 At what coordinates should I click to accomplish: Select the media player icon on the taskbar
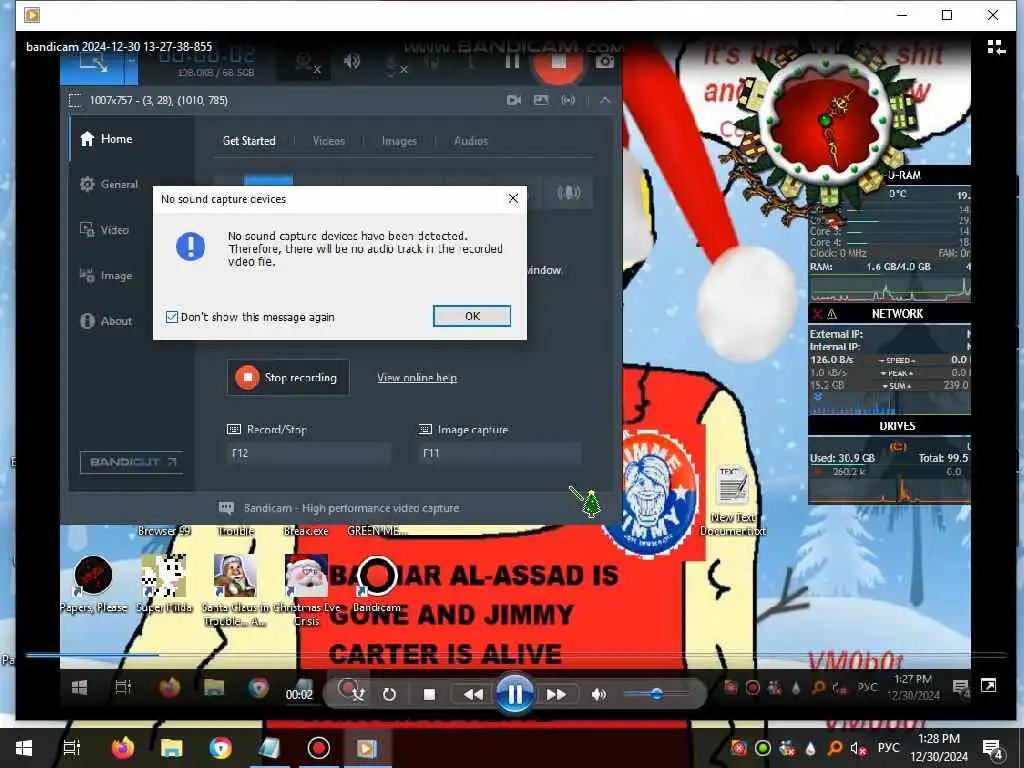pyautogui.click(x=366, y=748)
